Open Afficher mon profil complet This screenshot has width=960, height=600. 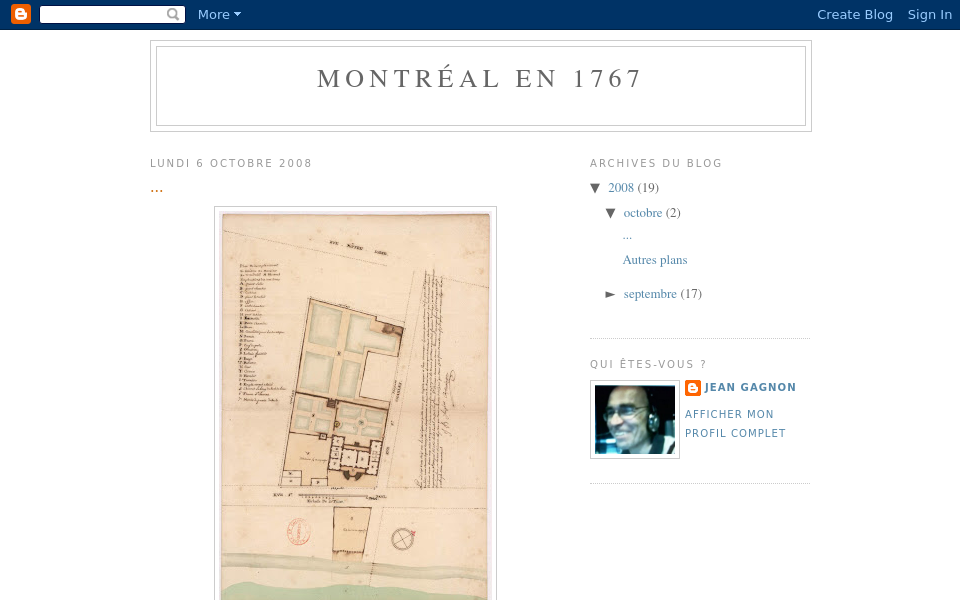(735, 421)
